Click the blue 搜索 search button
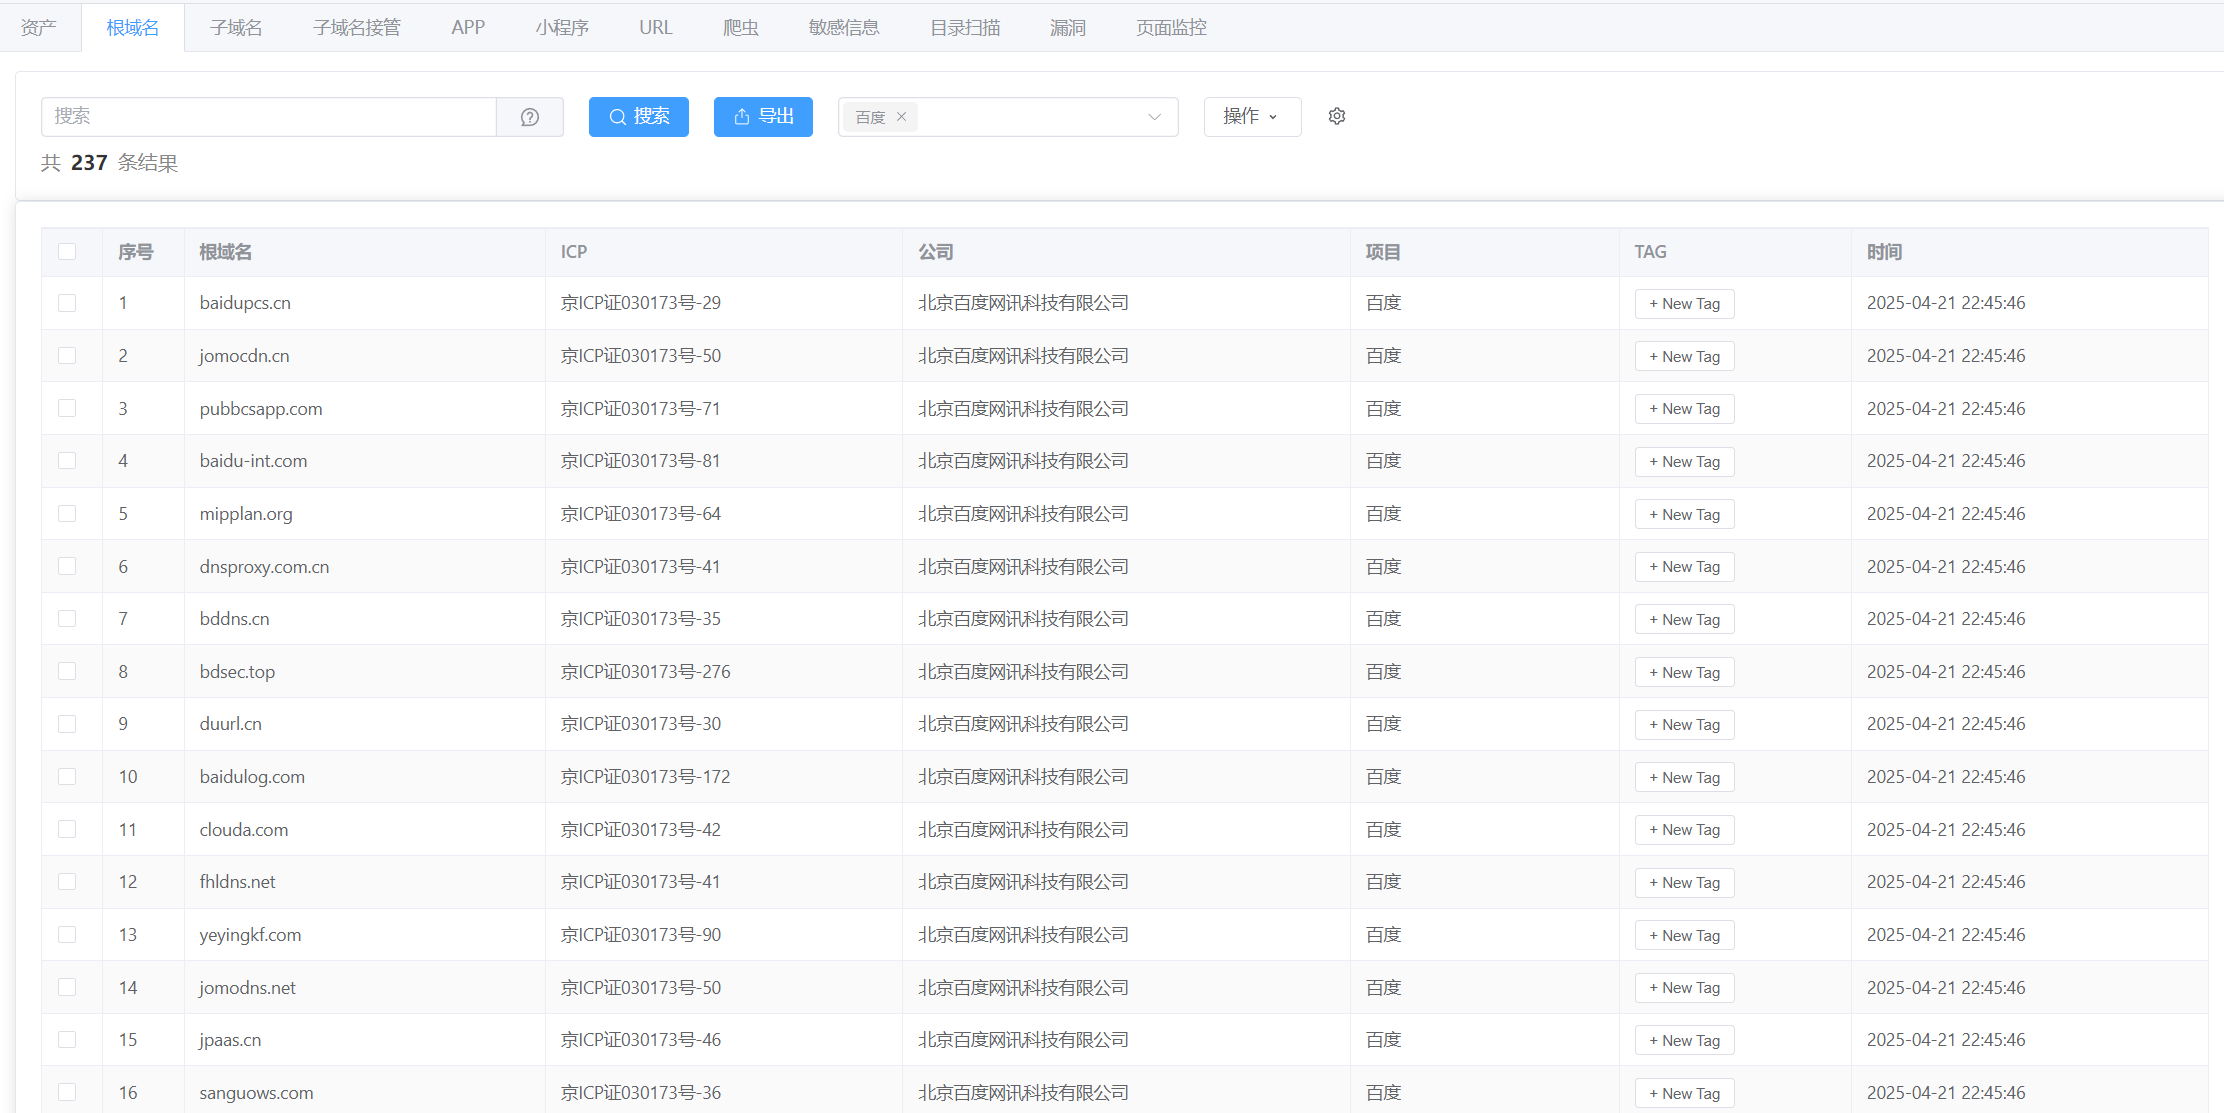Image resolution: width=2224 pixels, height=1113 pixels. (639, 117)
